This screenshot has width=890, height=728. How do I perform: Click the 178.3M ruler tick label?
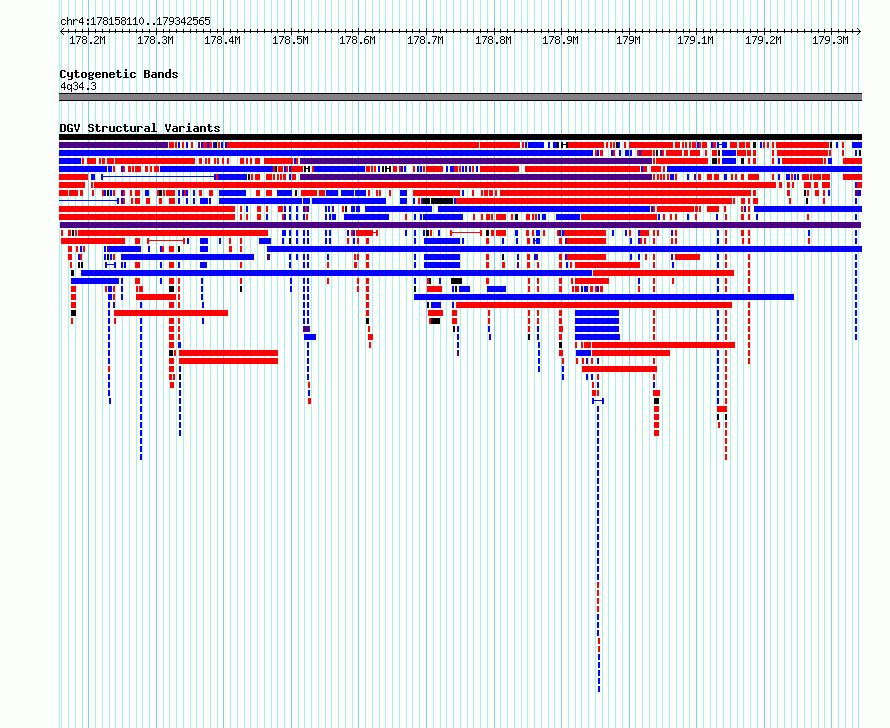click(x=155, y=40)
